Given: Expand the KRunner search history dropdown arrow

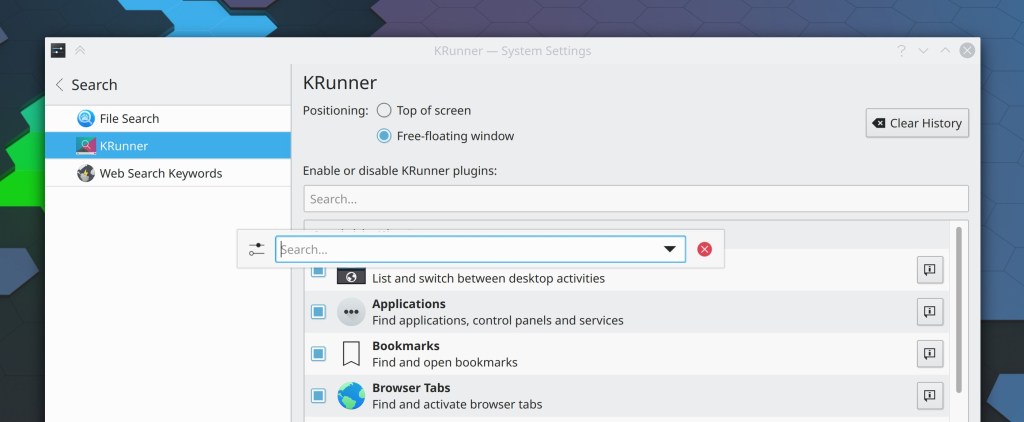Looking at the screenshot, I should coord(670,249).
